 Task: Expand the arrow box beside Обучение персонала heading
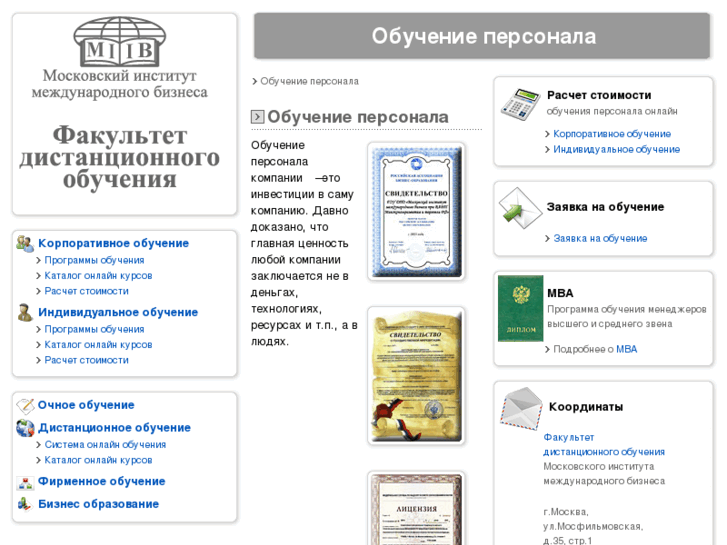click(257, 117)
